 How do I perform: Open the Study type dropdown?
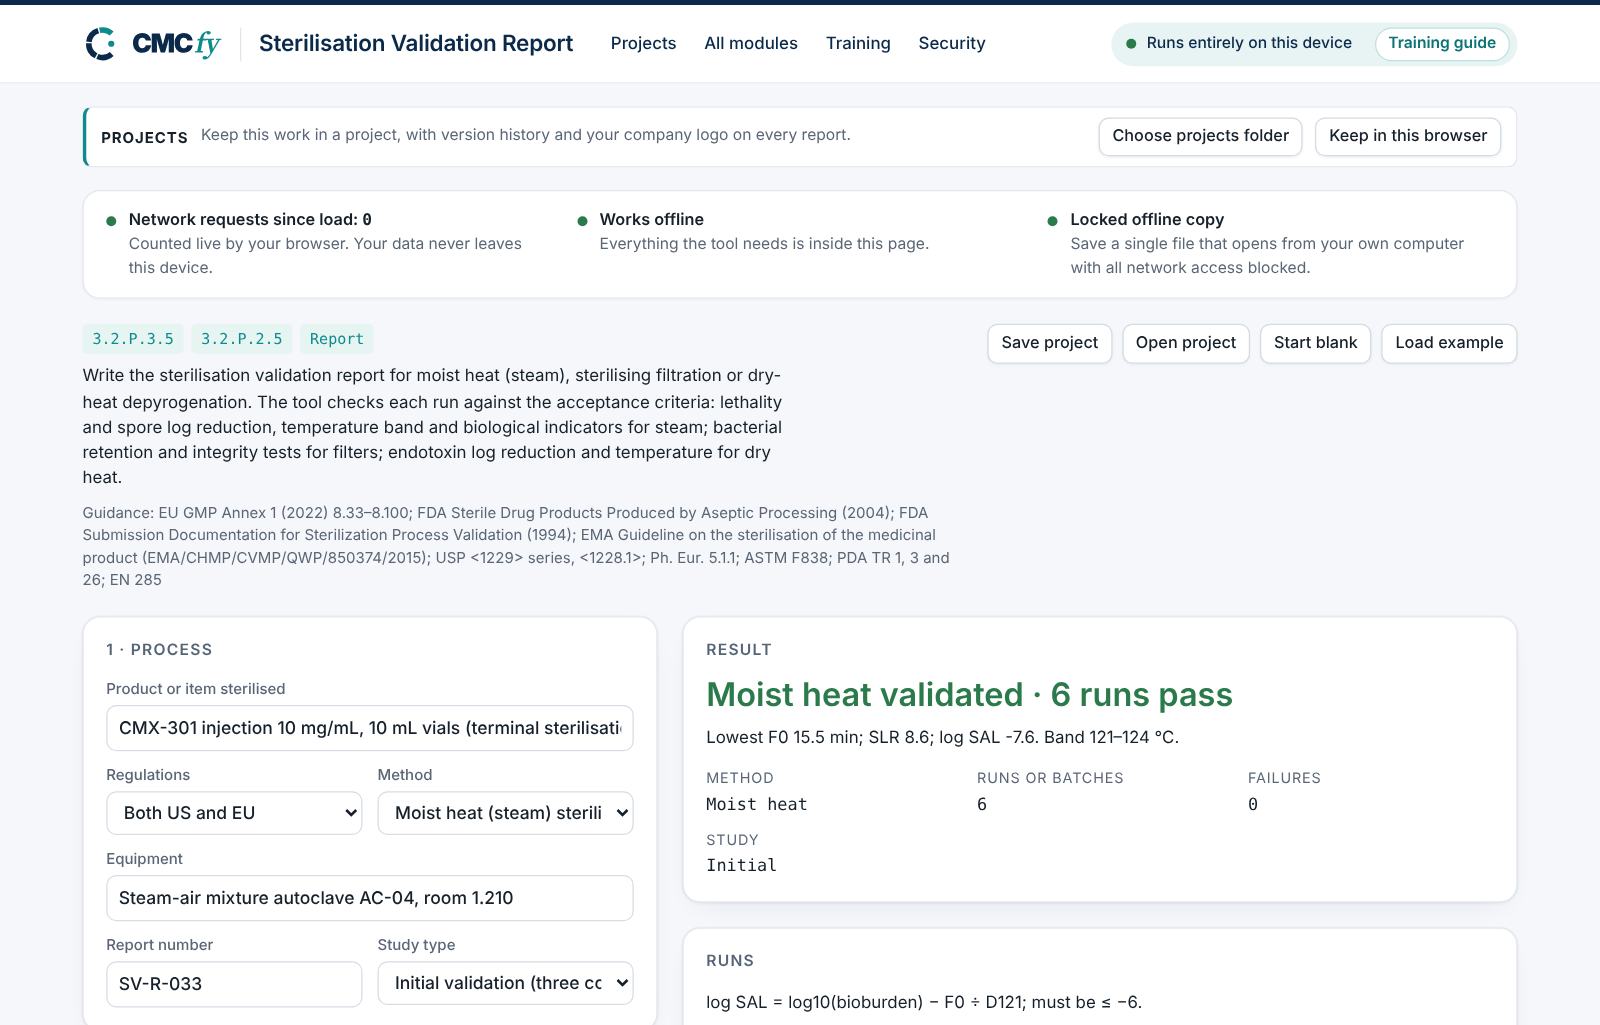(x=505, y=983)
